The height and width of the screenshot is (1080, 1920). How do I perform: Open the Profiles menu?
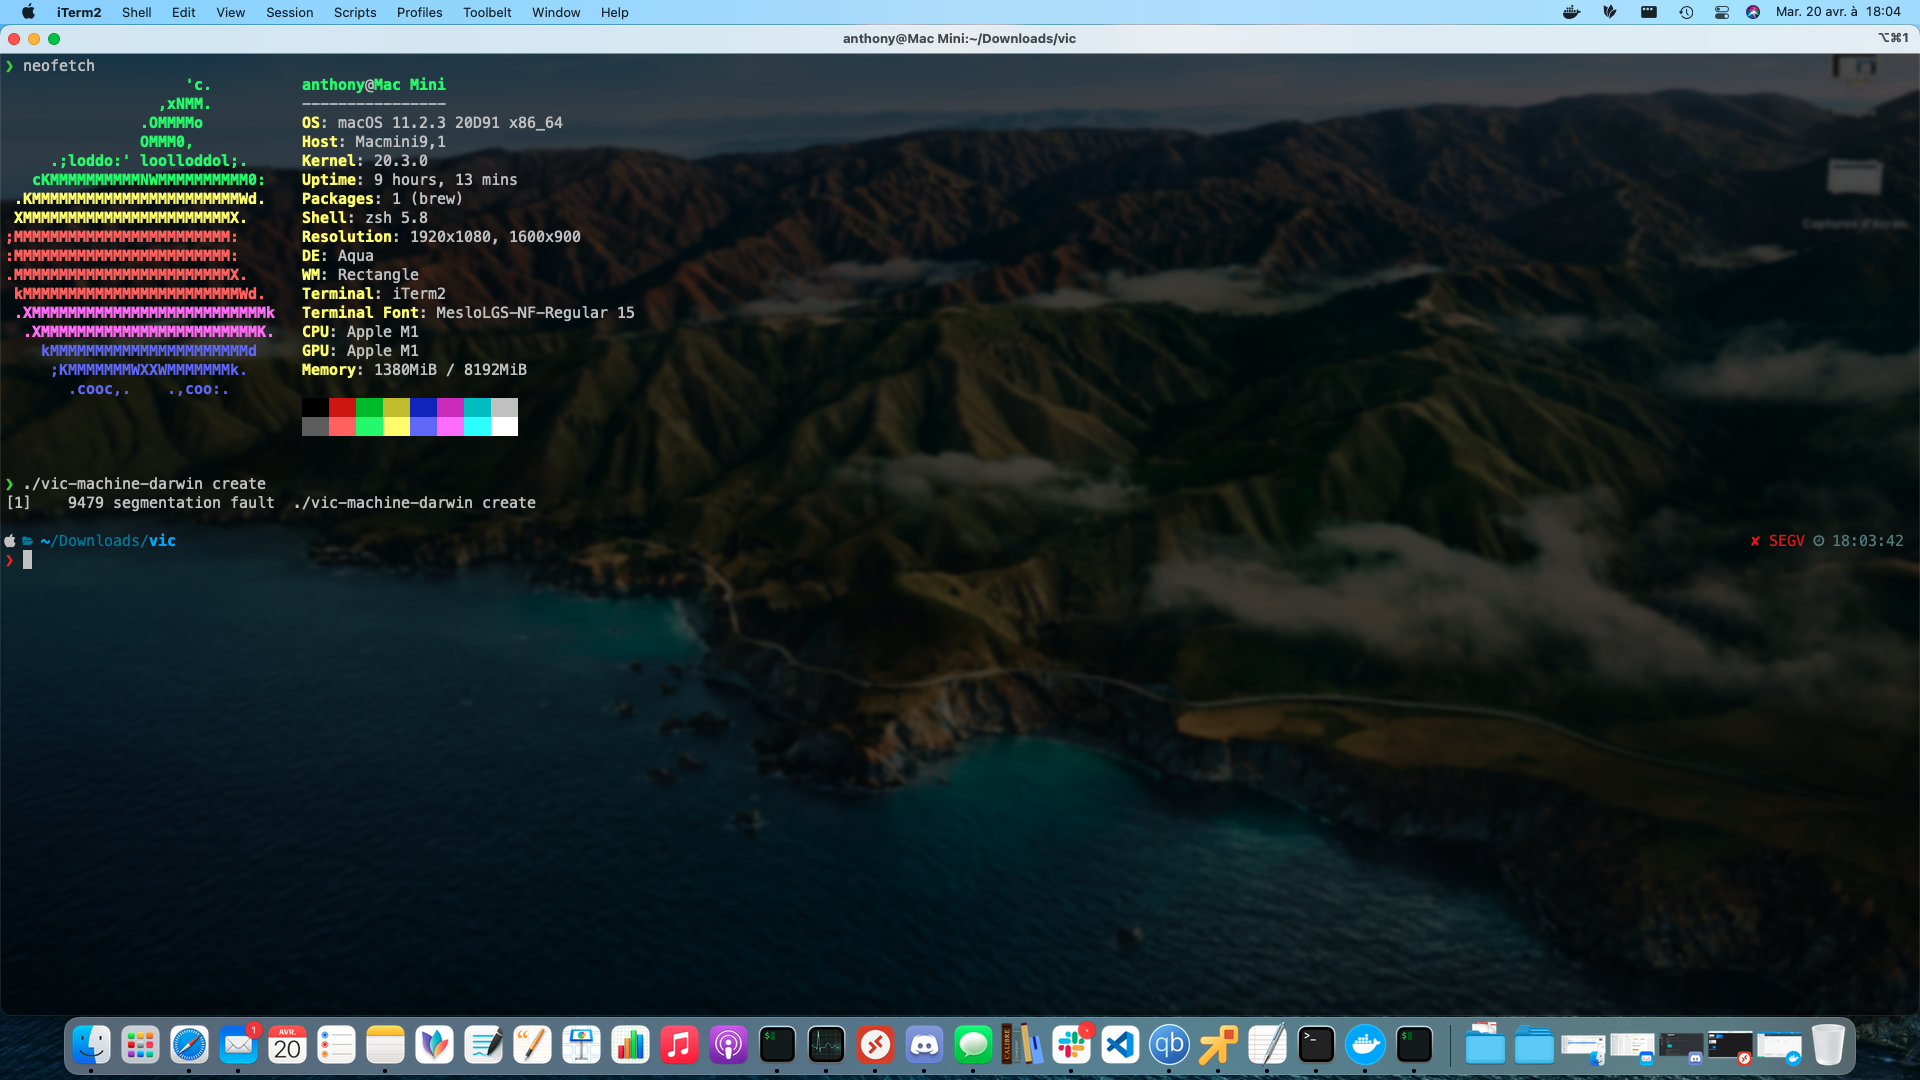click(419, 12)
